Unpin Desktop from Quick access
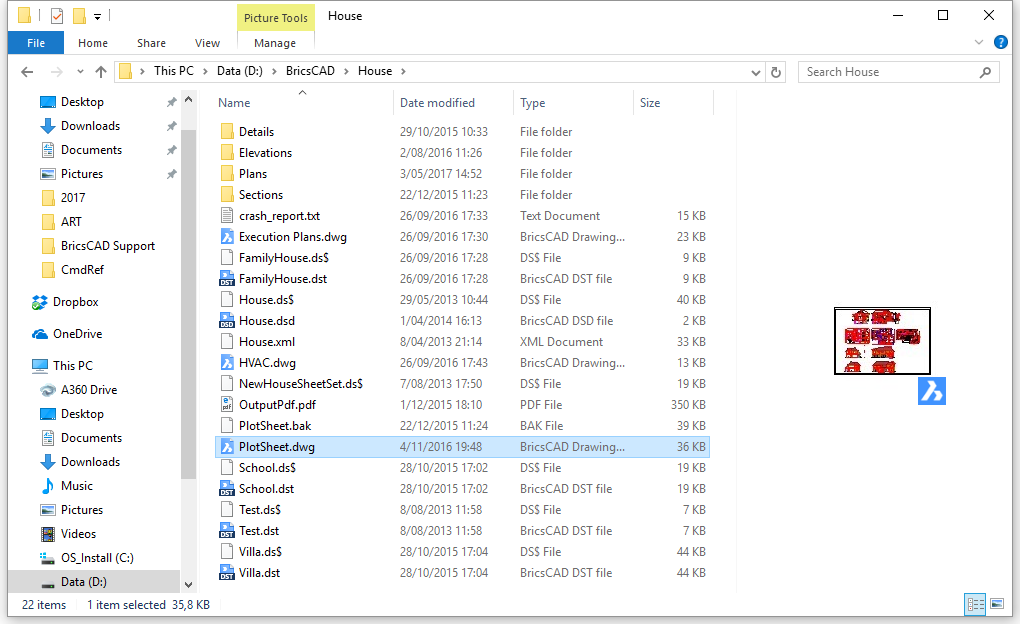This screenshot has width=1020, height=624. (x=172, y=102)
